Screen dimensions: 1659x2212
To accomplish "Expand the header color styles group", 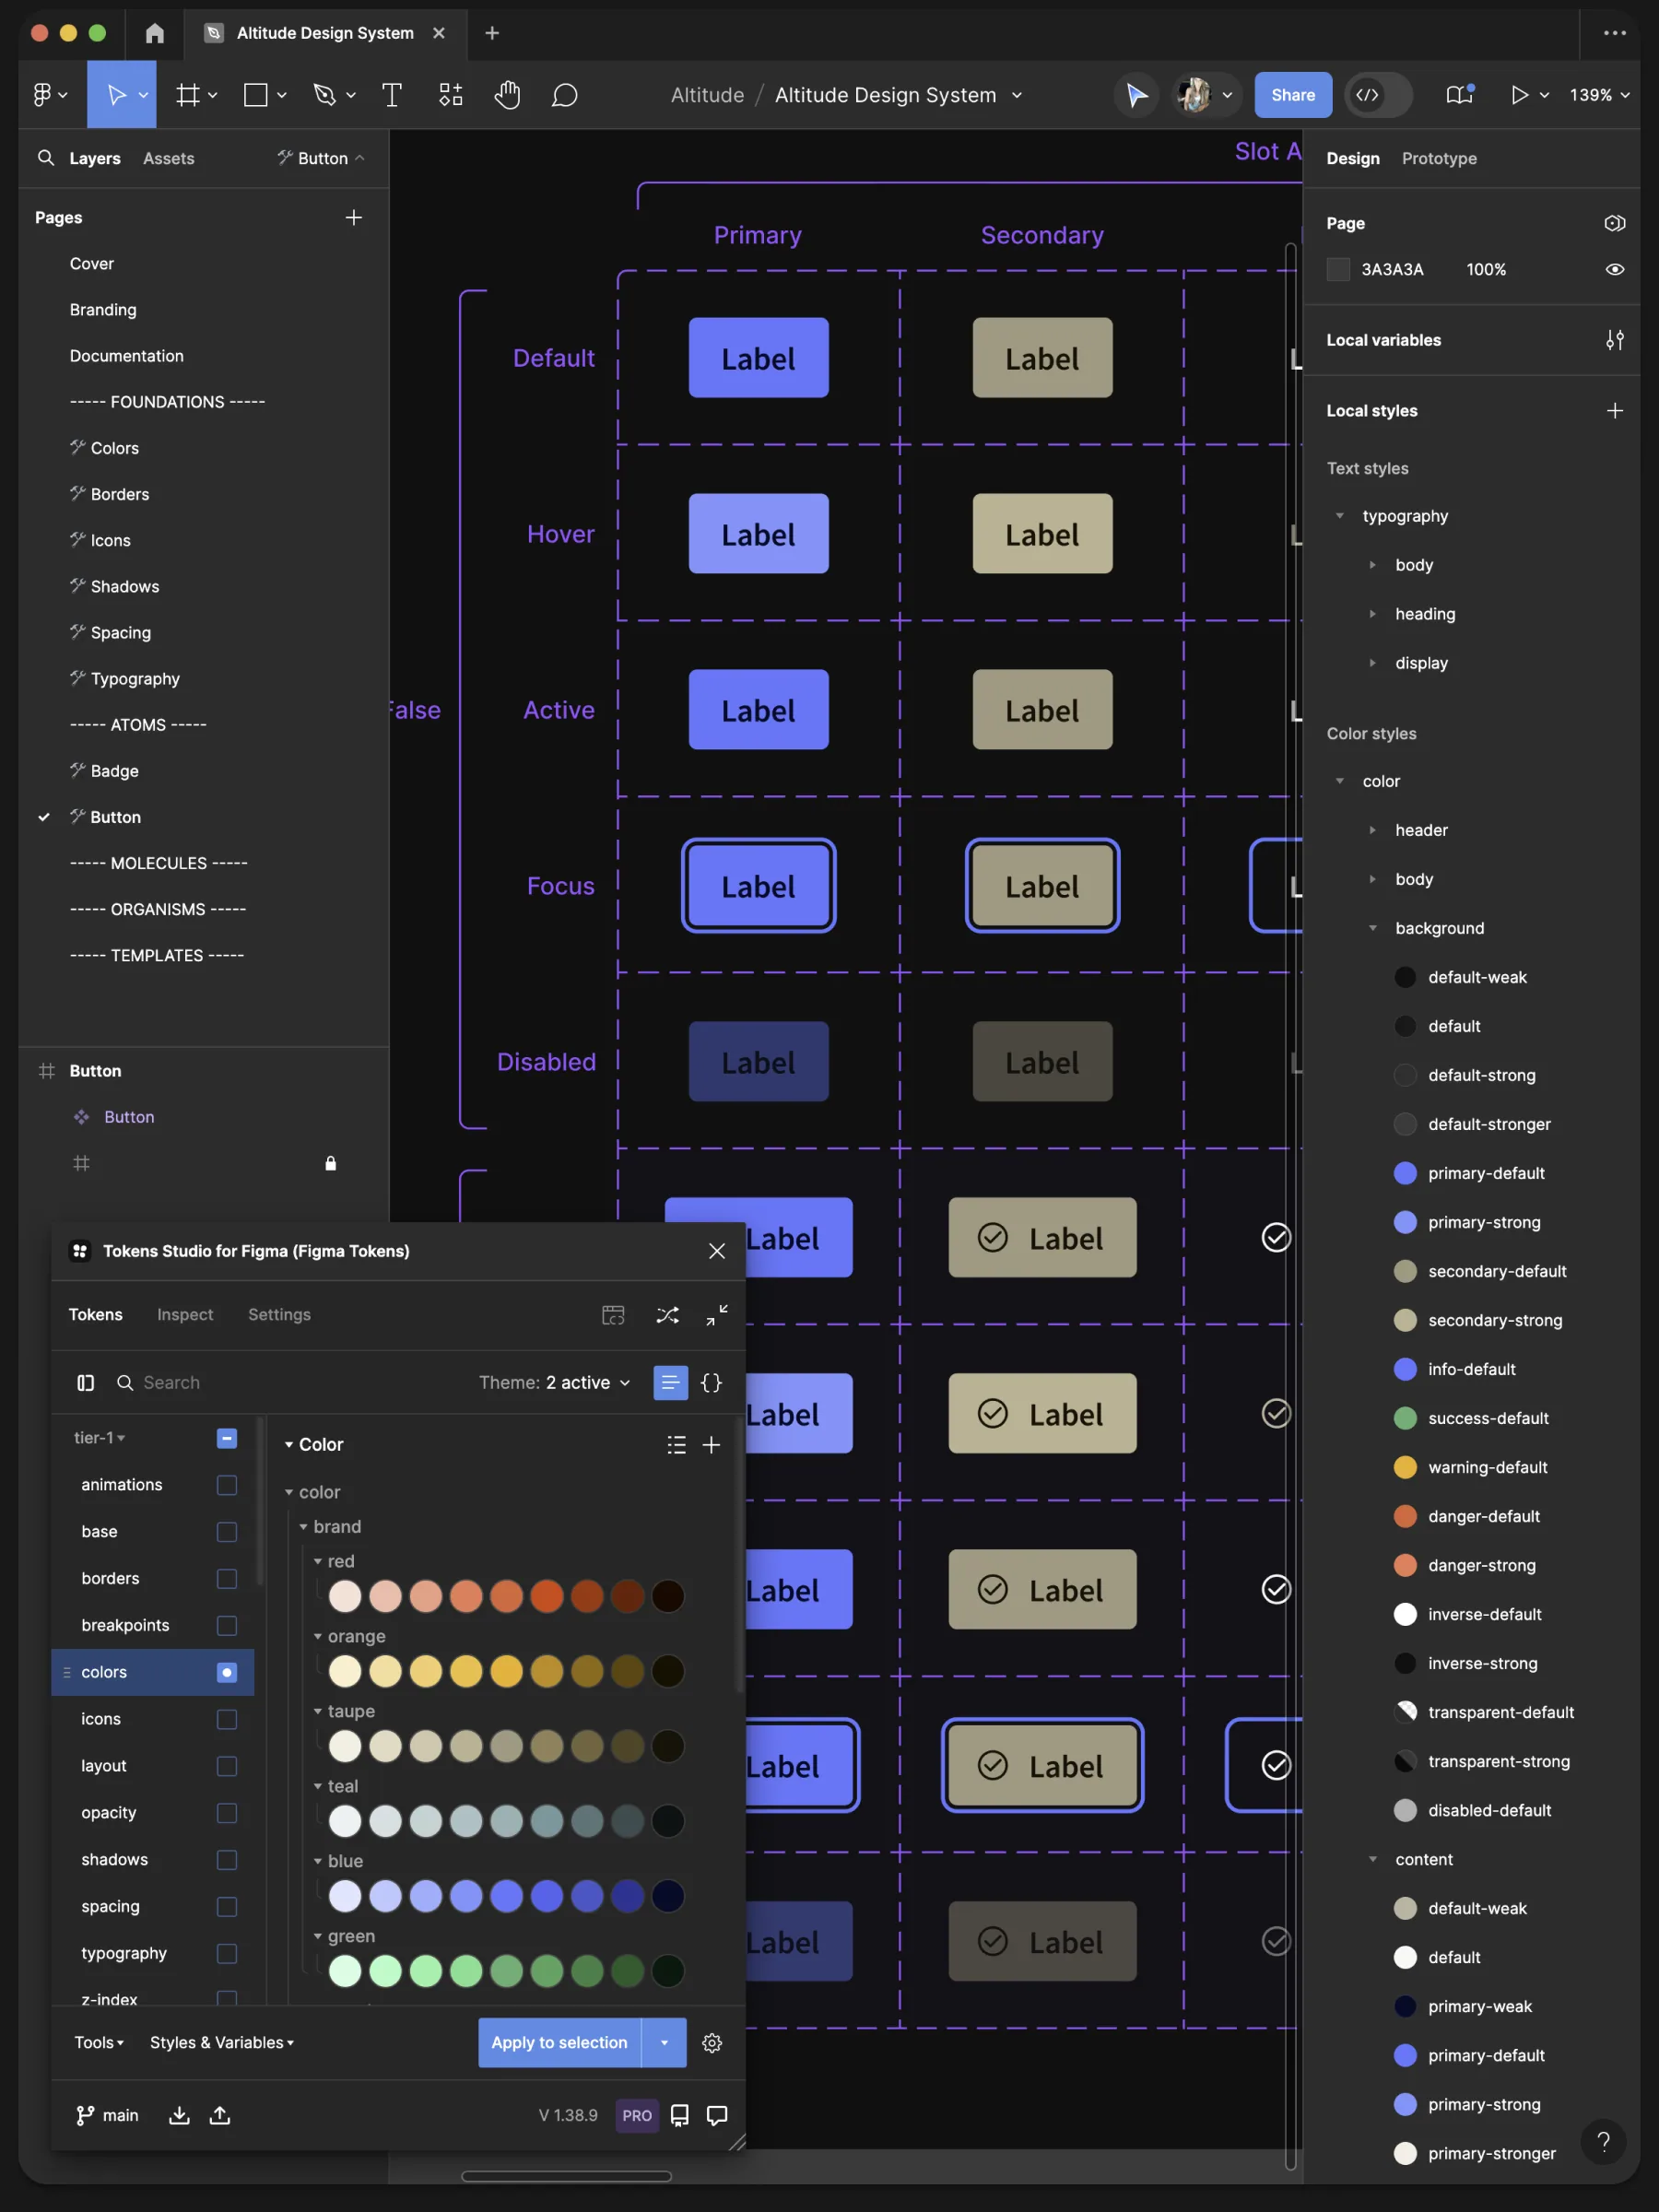I will click(1372, 830).
